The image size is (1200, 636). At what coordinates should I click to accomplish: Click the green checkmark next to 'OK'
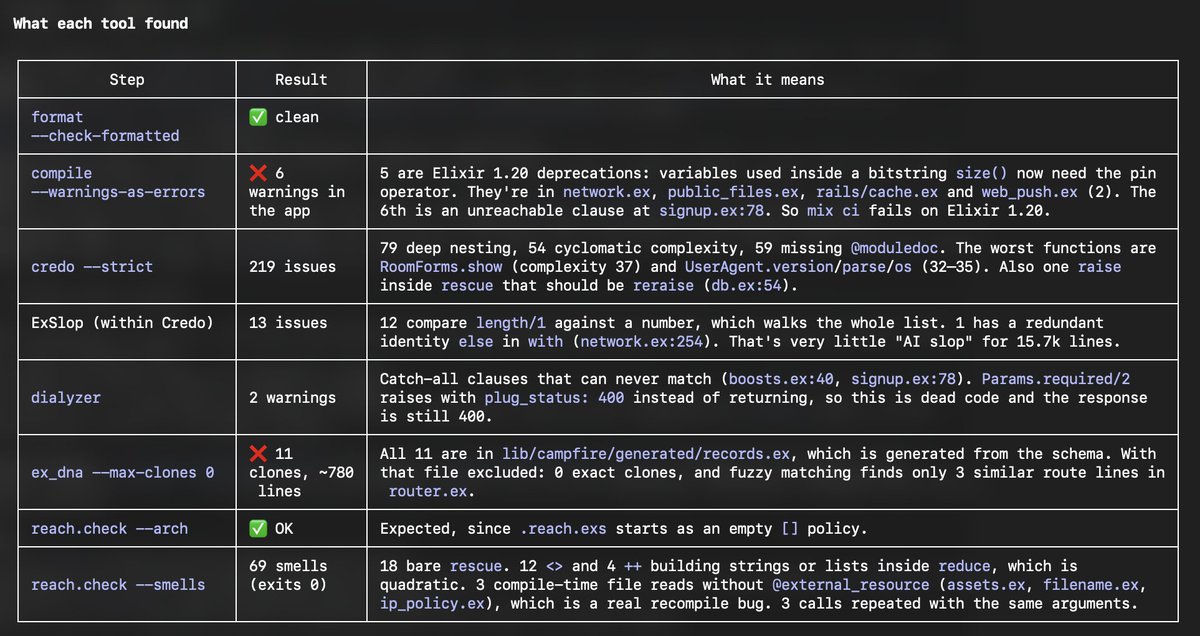pyautogui.click(x=258, y=528)
